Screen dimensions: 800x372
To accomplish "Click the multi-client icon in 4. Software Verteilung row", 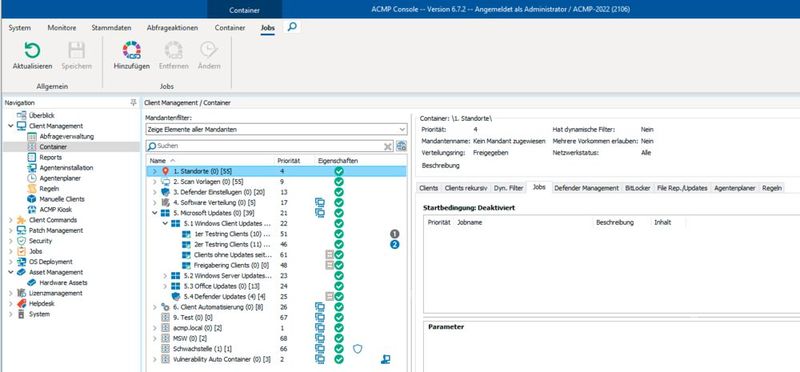I will [320, 203].
